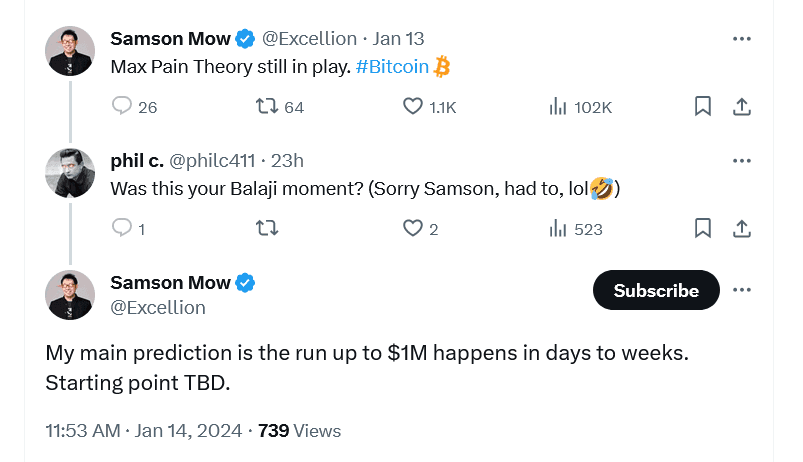The image size is (803, 462).
Task: Share phil c.'s reply
Action: click(742, 229)
